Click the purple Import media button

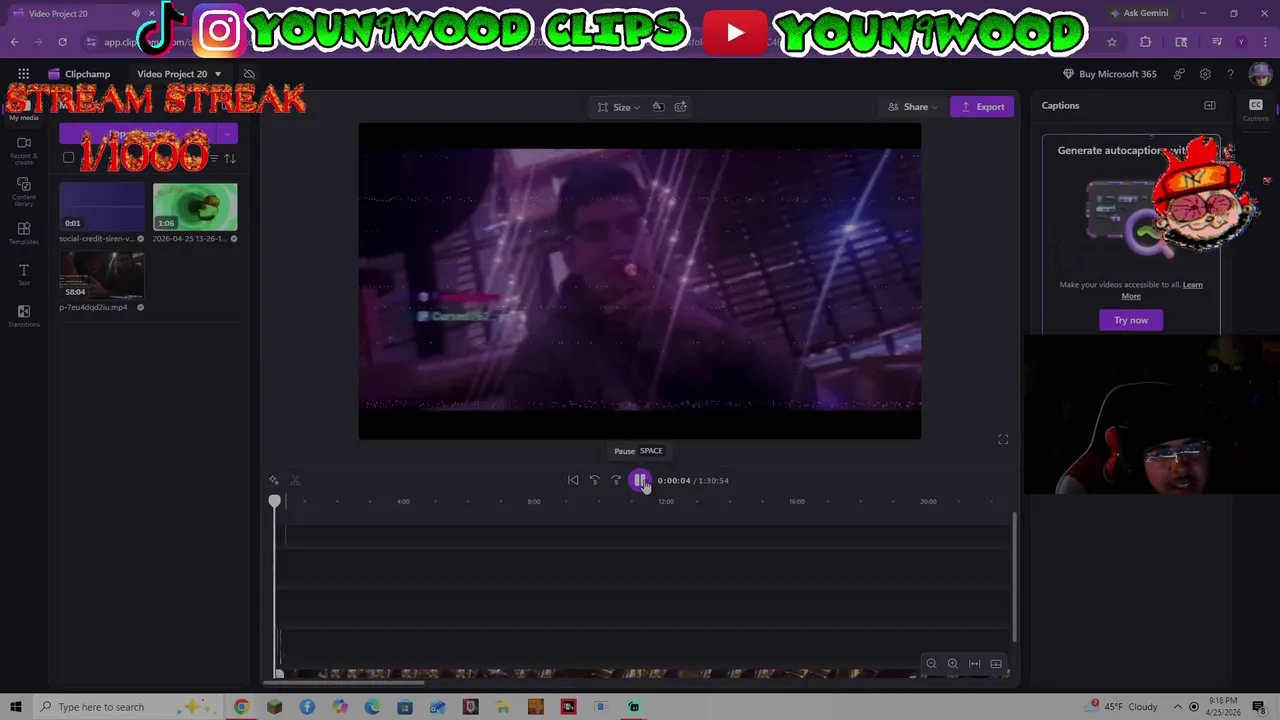click(x=139, y=134)
